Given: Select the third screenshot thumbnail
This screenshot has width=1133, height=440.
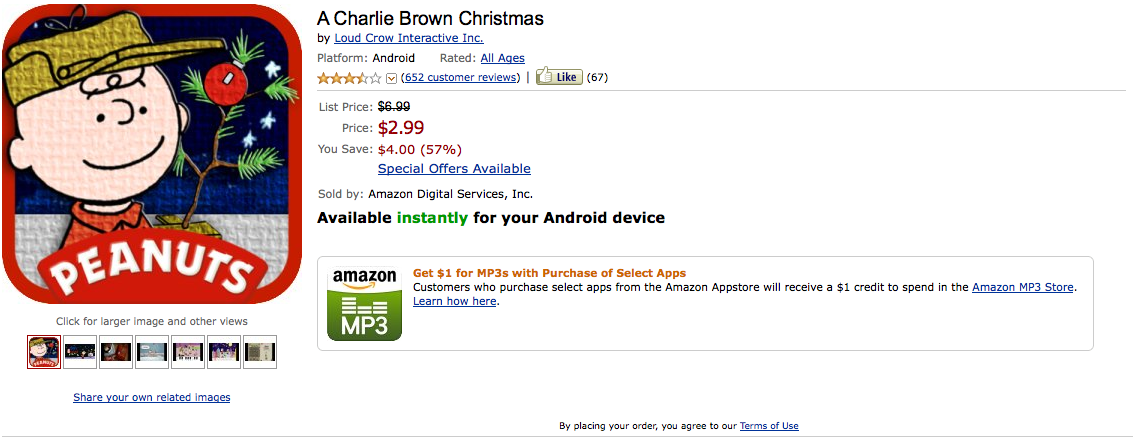Looking at the screenshot, I should 116,352.
